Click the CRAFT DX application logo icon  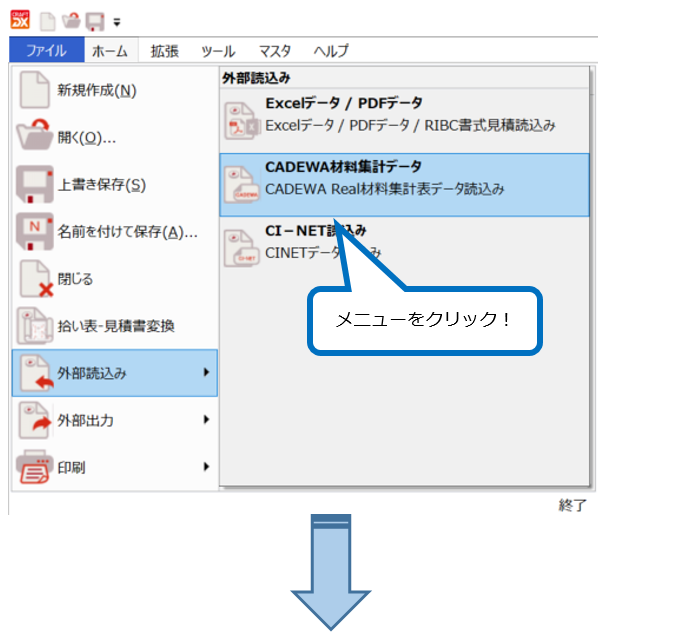pos(21,20)
